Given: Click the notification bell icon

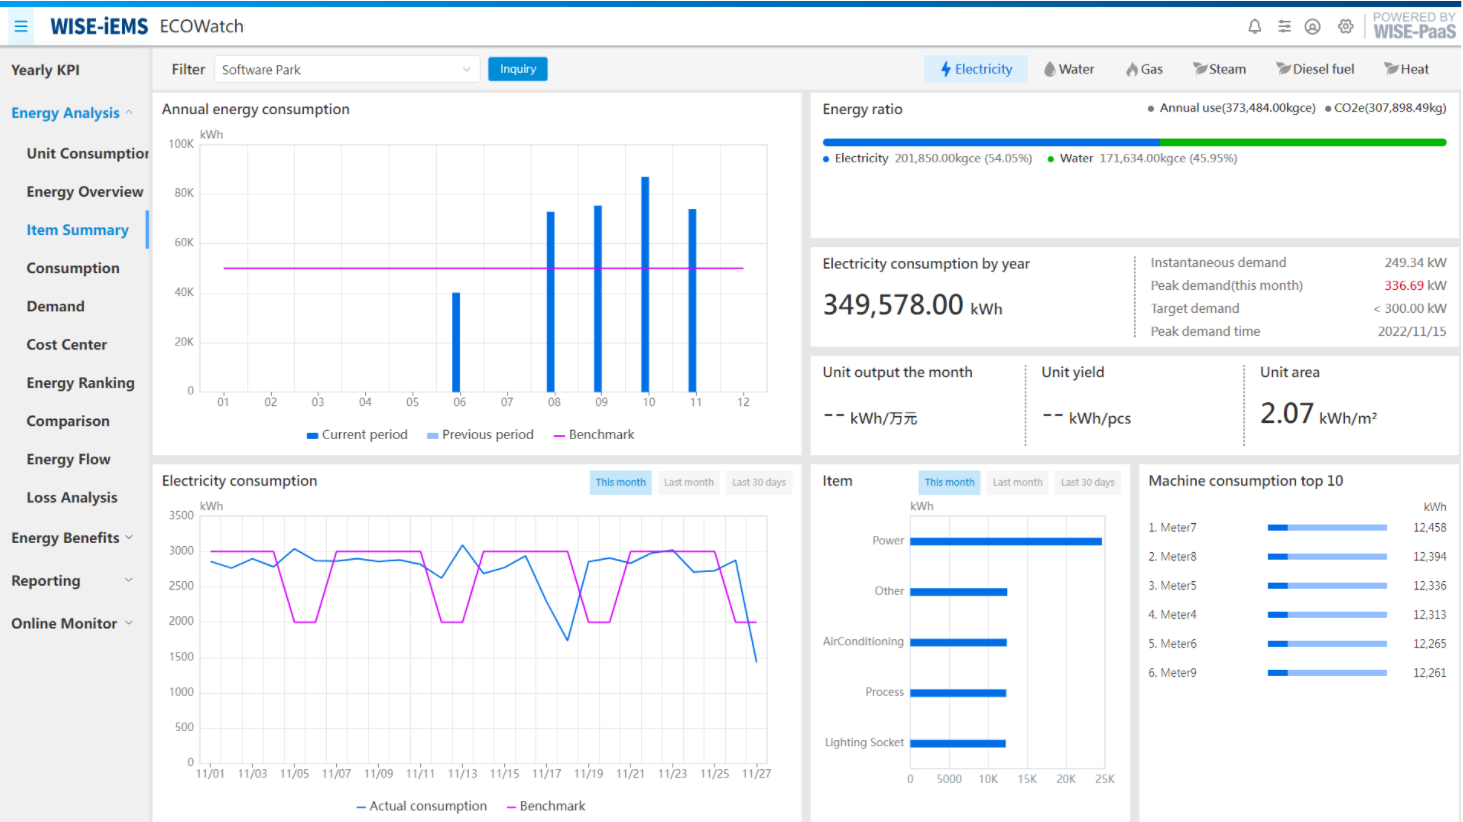Looking at the screenshot, I should (x=1254, y=27).
